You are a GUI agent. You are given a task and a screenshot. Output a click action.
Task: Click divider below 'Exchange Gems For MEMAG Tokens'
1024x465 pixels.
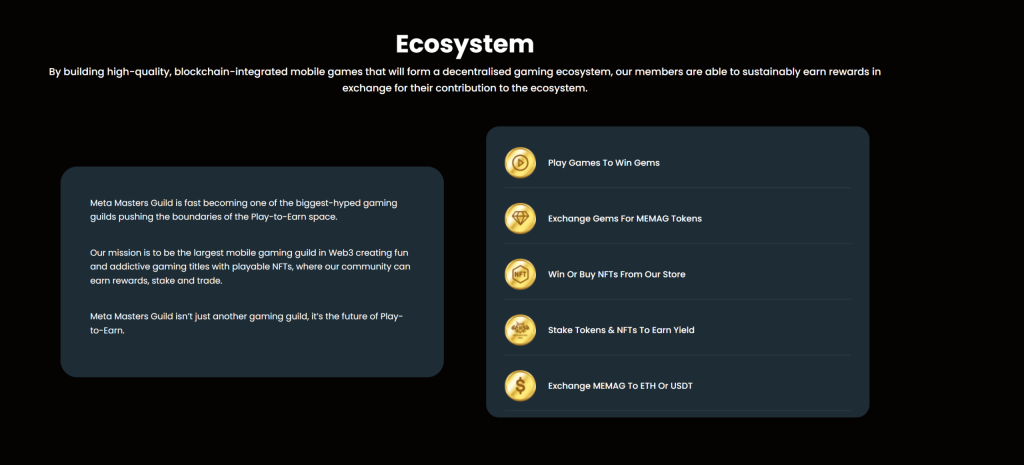coord(678,244)
